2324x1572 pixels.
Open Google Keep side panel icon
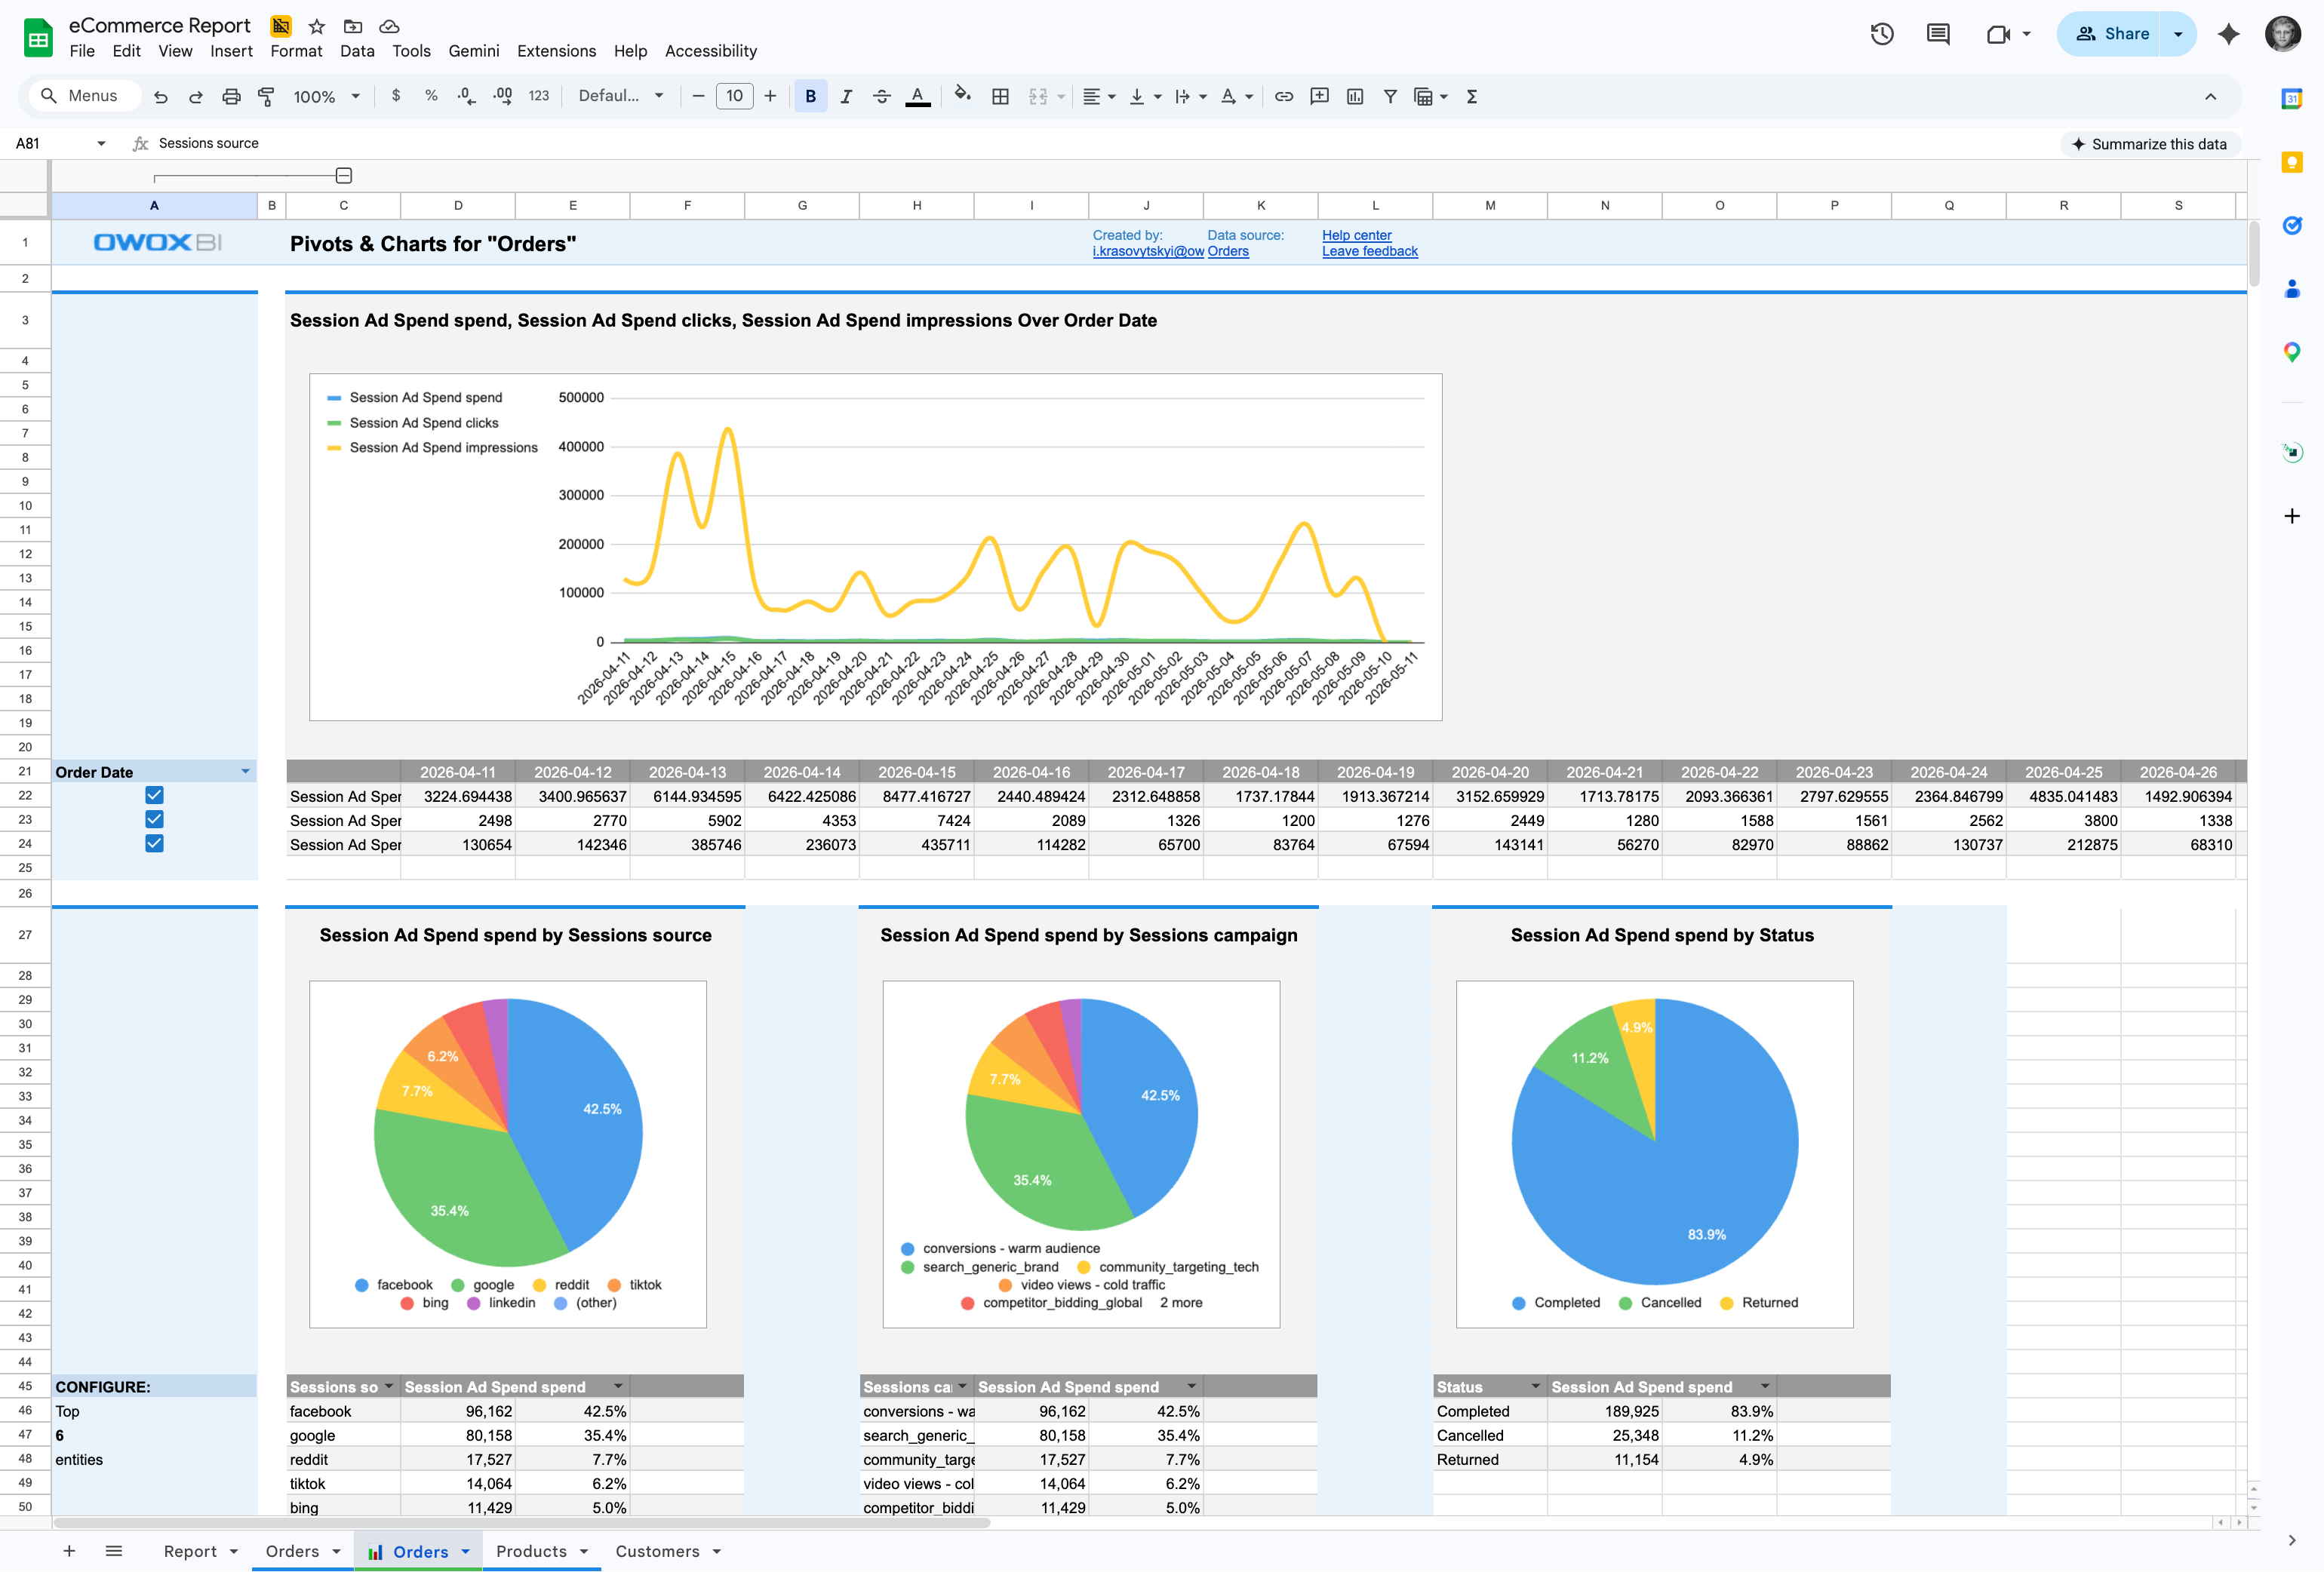coord(2292,162)
